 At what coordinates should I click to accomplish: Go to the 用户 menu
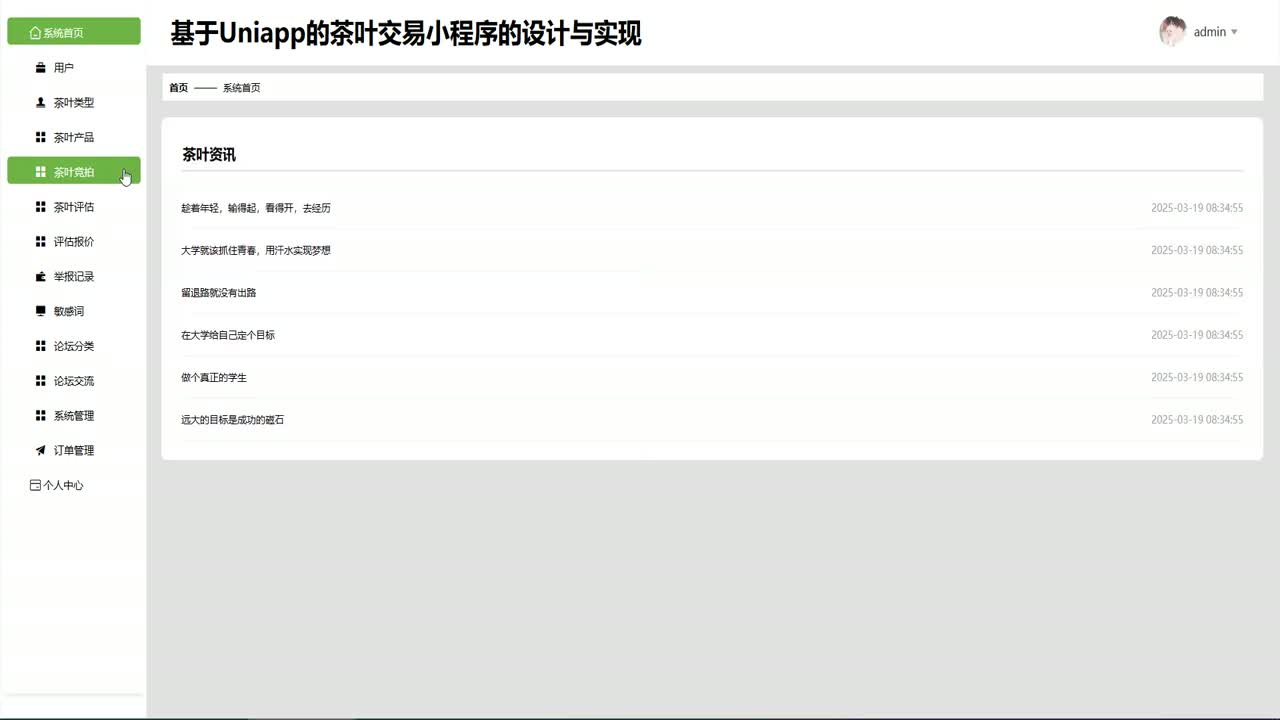(x=74, y=68)
